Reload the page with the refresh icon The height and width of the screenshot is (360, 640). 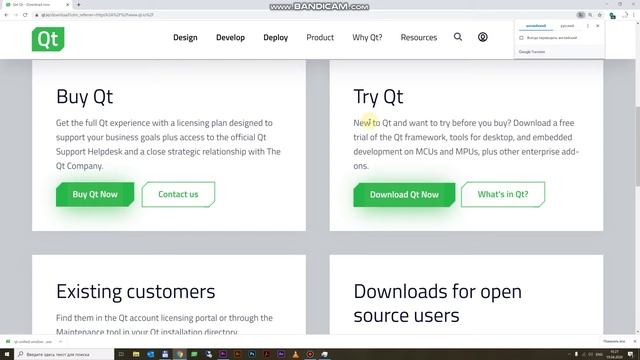[x=25, y=15]
